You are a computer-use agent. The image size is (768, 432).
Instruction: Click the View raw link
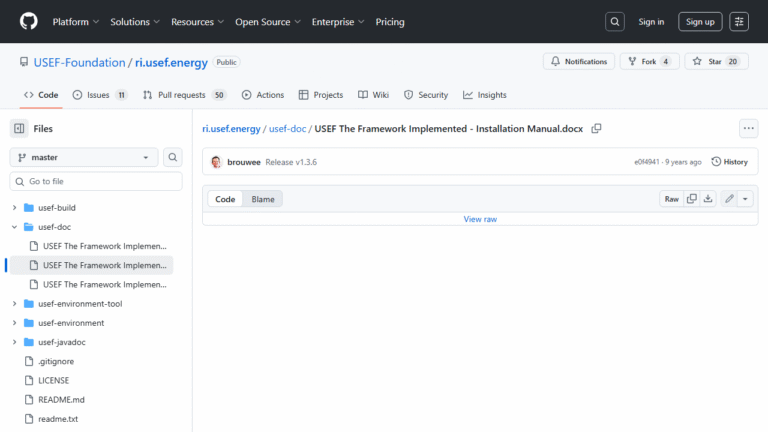pyautogui.click(x=480, y=219)
